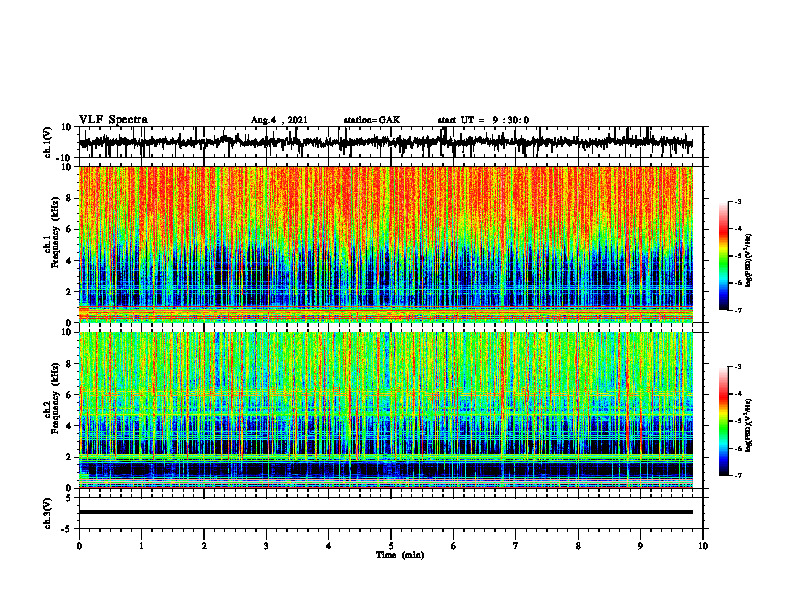Click inside the ch.2 frequency spectrogram
792x612 pixels.
pos(386,410)
